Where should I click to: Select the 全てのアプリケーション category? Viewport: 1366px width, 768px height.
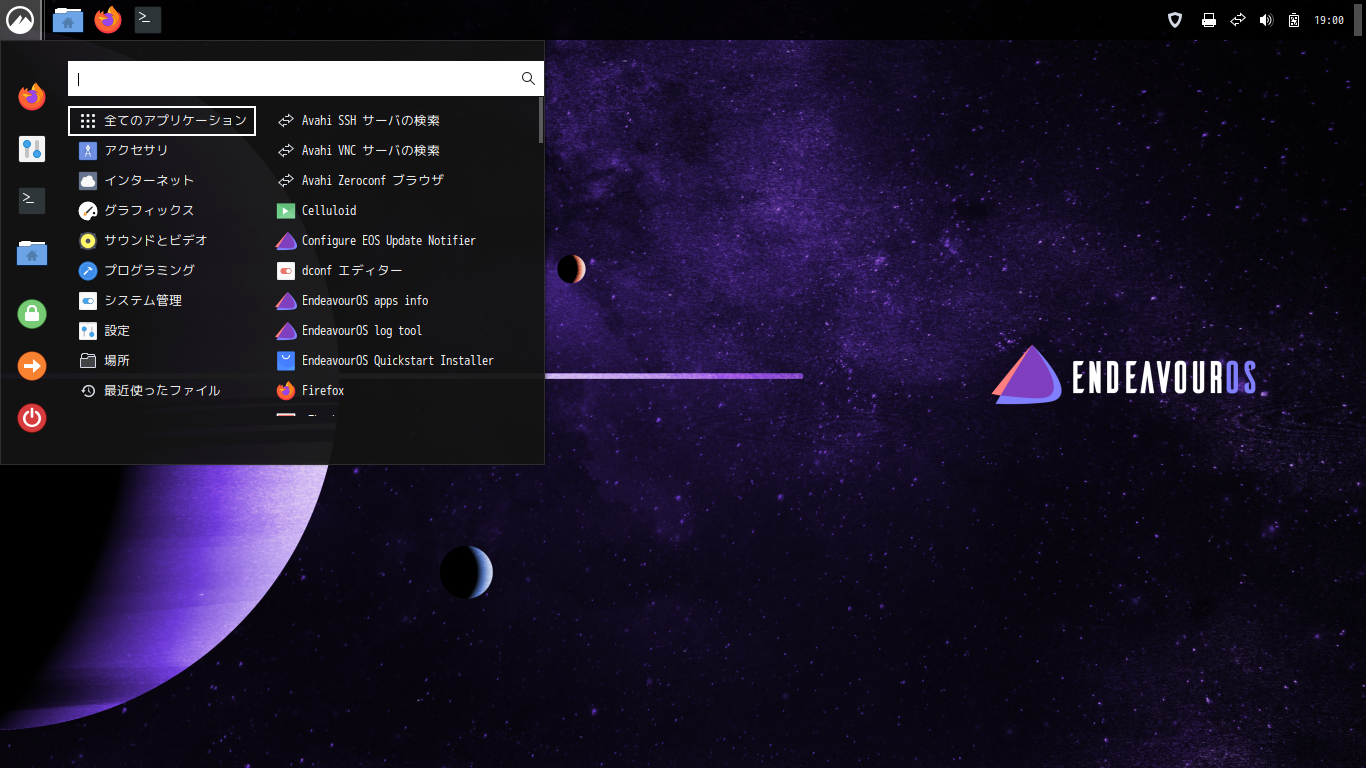pos(162,121)
